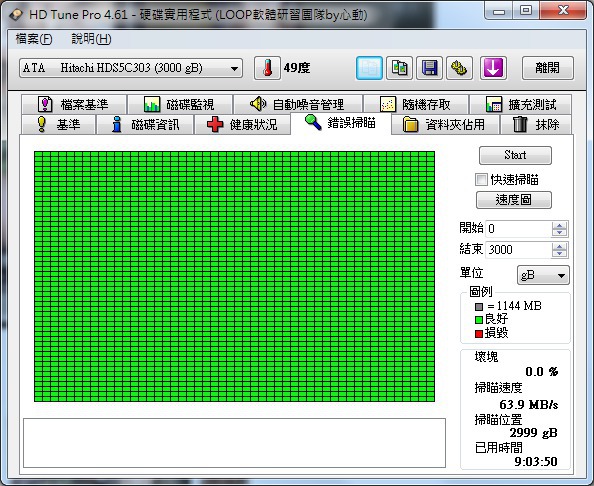Open 健康狀況 tab with red cross icon
The image size is (594, 486).
[x=242, y=125]
